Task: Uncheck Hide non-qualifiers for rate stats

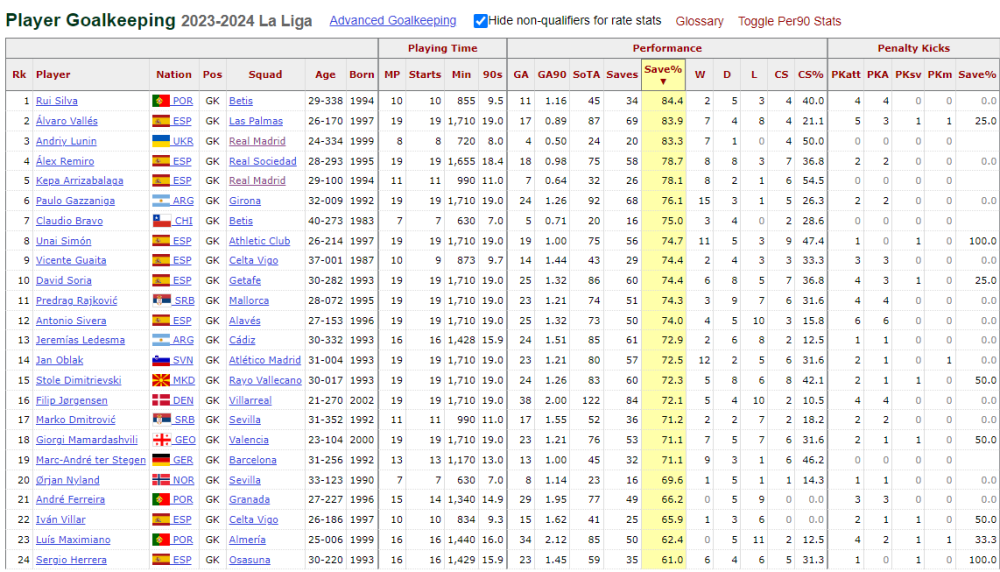Action: [x=480, y=21]
